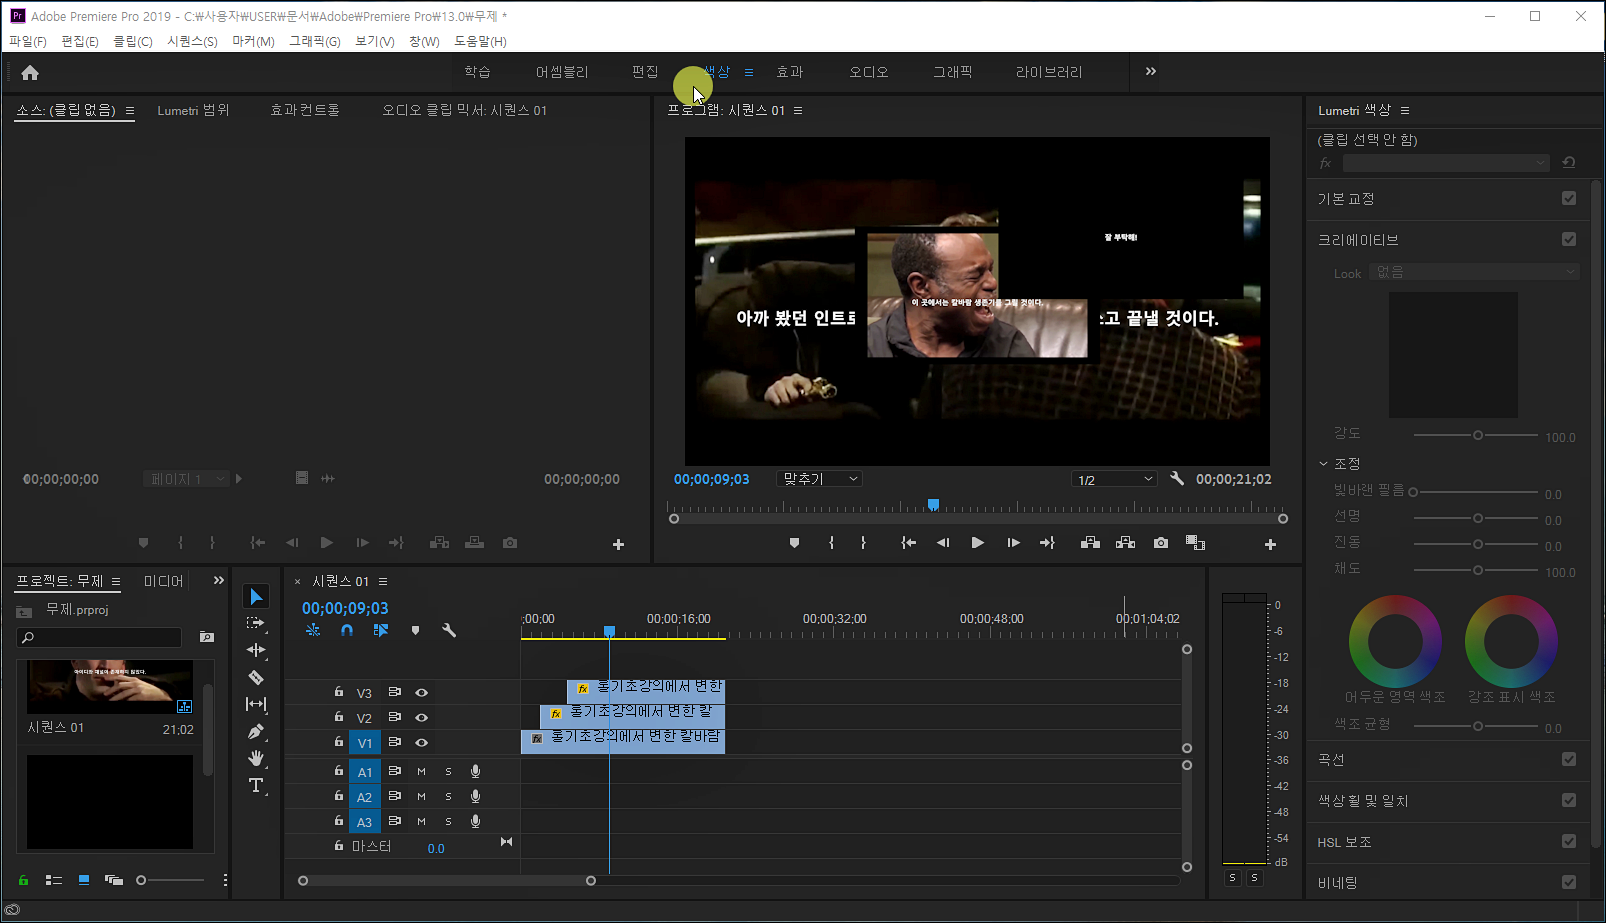Mute audio track A1
This screenshot has height=923, width=1606.
click(x=421, y=771)
